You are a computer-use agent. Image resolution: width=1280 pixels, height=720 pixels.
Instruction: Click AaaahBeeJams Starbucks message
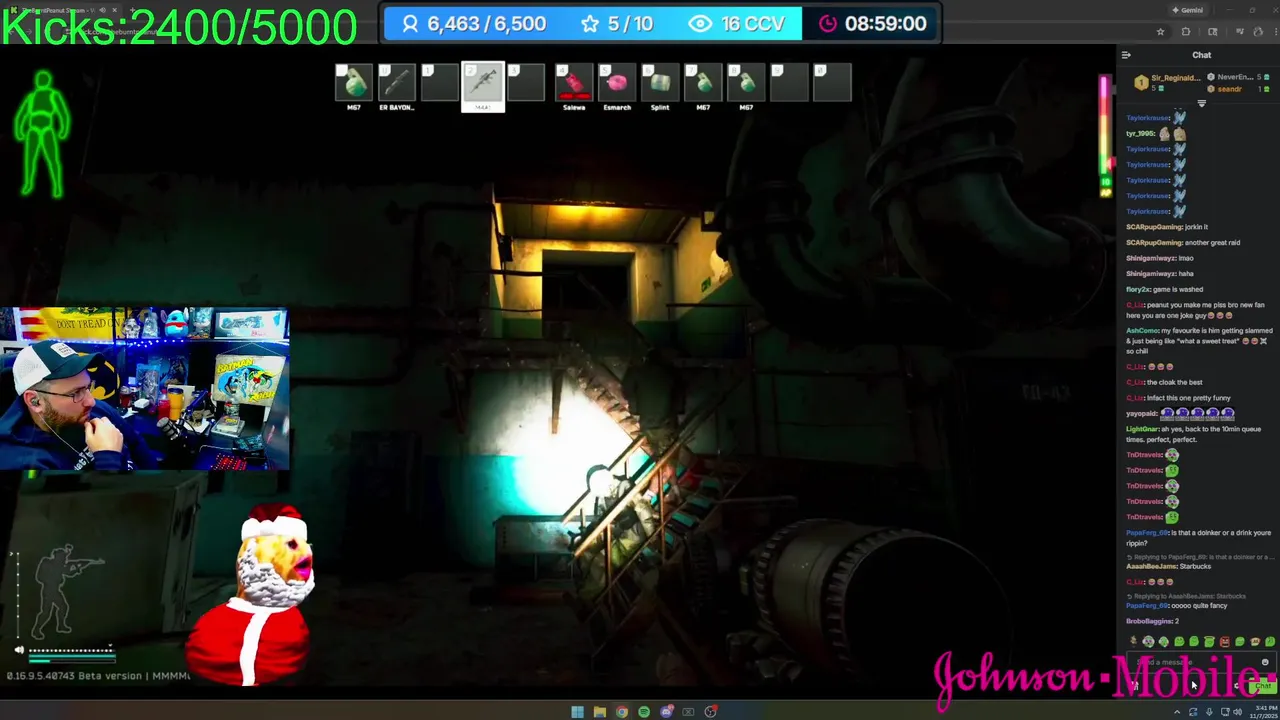[x=1168, y=566]
